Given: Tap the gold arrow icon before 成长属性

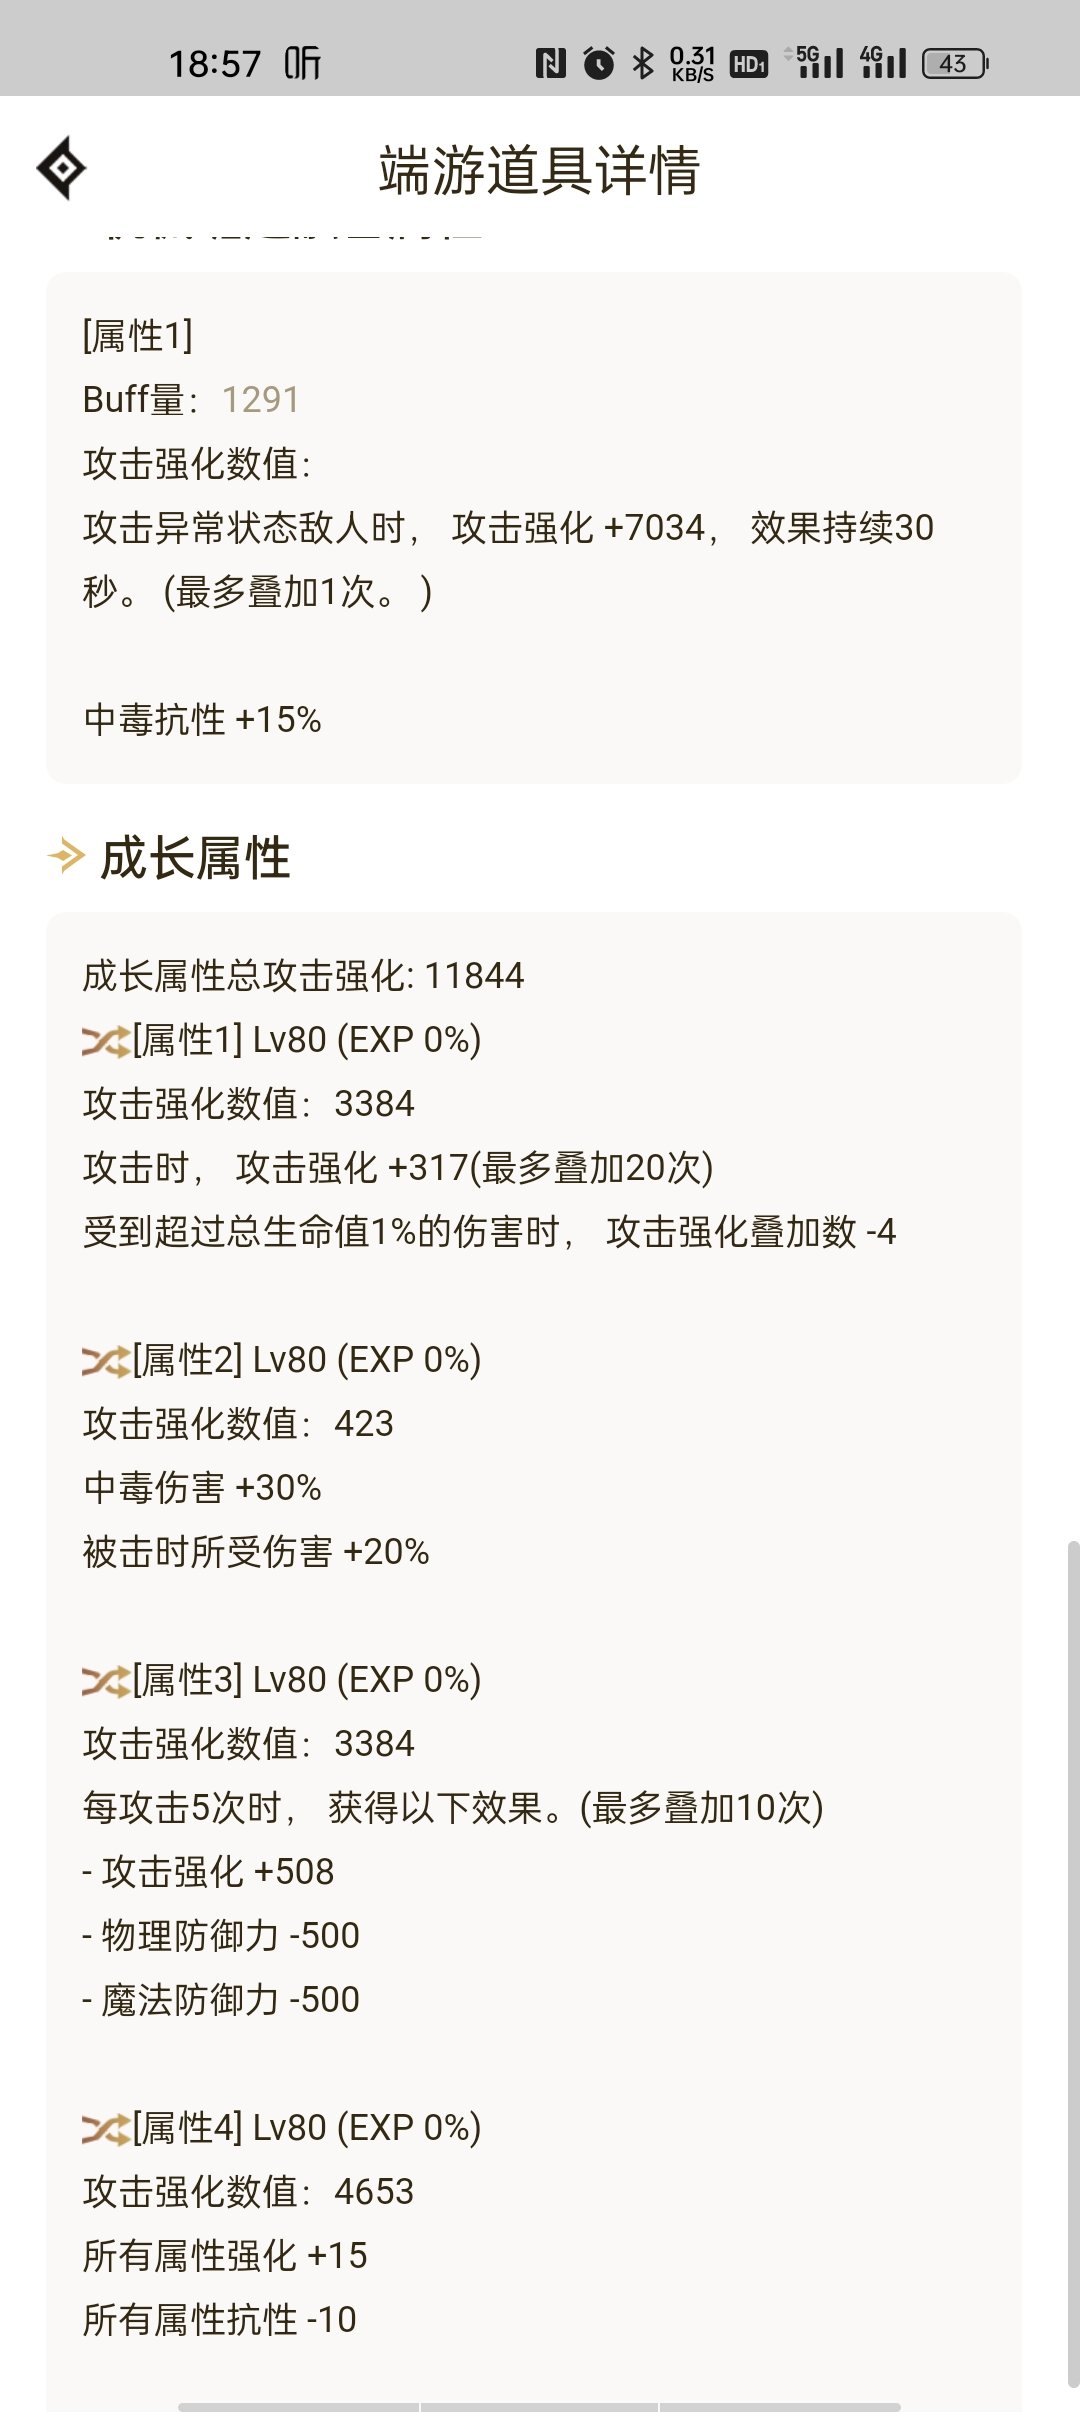Looking at the screenshot, I should [x=67, y=857].
